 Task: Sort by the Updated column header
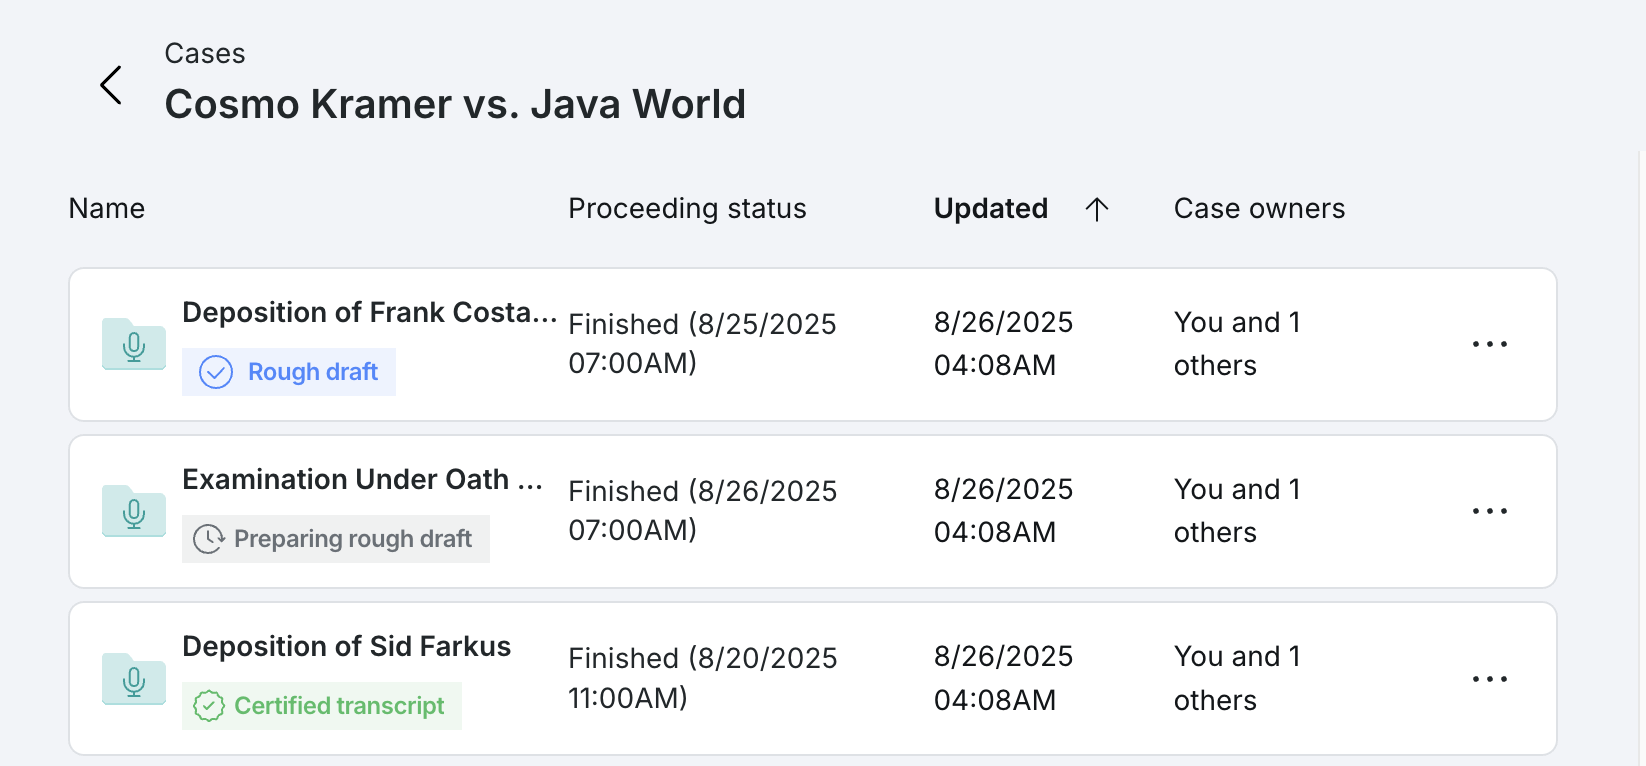coord(991,208)
